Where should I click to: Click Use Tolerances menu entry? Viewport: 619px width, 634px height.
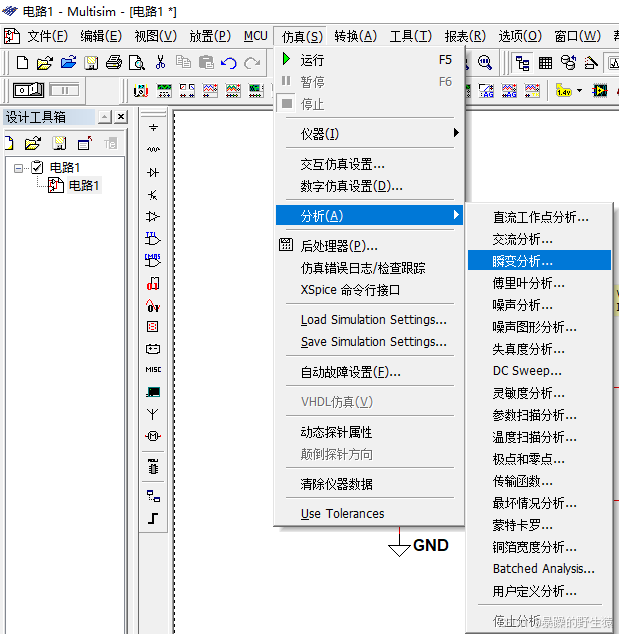click(370, 514)
